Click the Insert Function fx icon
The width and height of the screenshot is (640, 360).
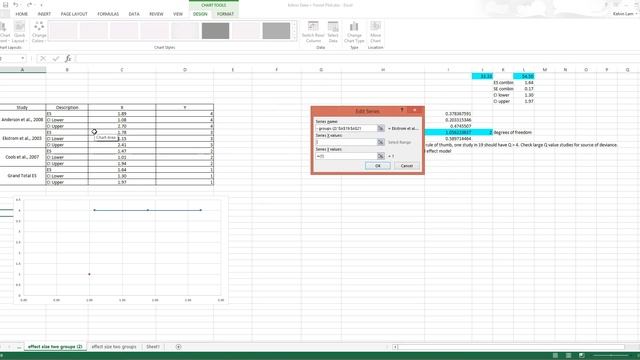(x=68, y=59)
